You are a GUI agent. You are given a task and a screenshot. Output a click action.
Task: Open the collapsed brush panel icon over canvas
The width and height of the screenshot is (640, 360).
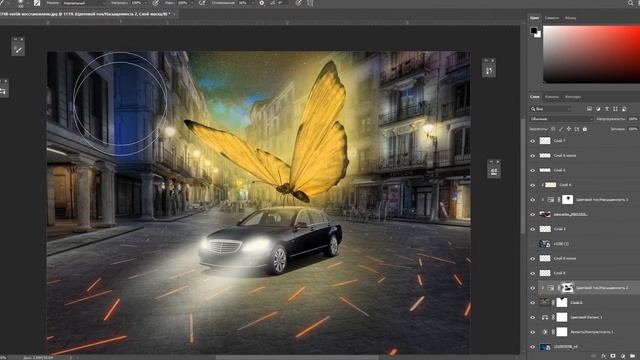tap(18, 50)
